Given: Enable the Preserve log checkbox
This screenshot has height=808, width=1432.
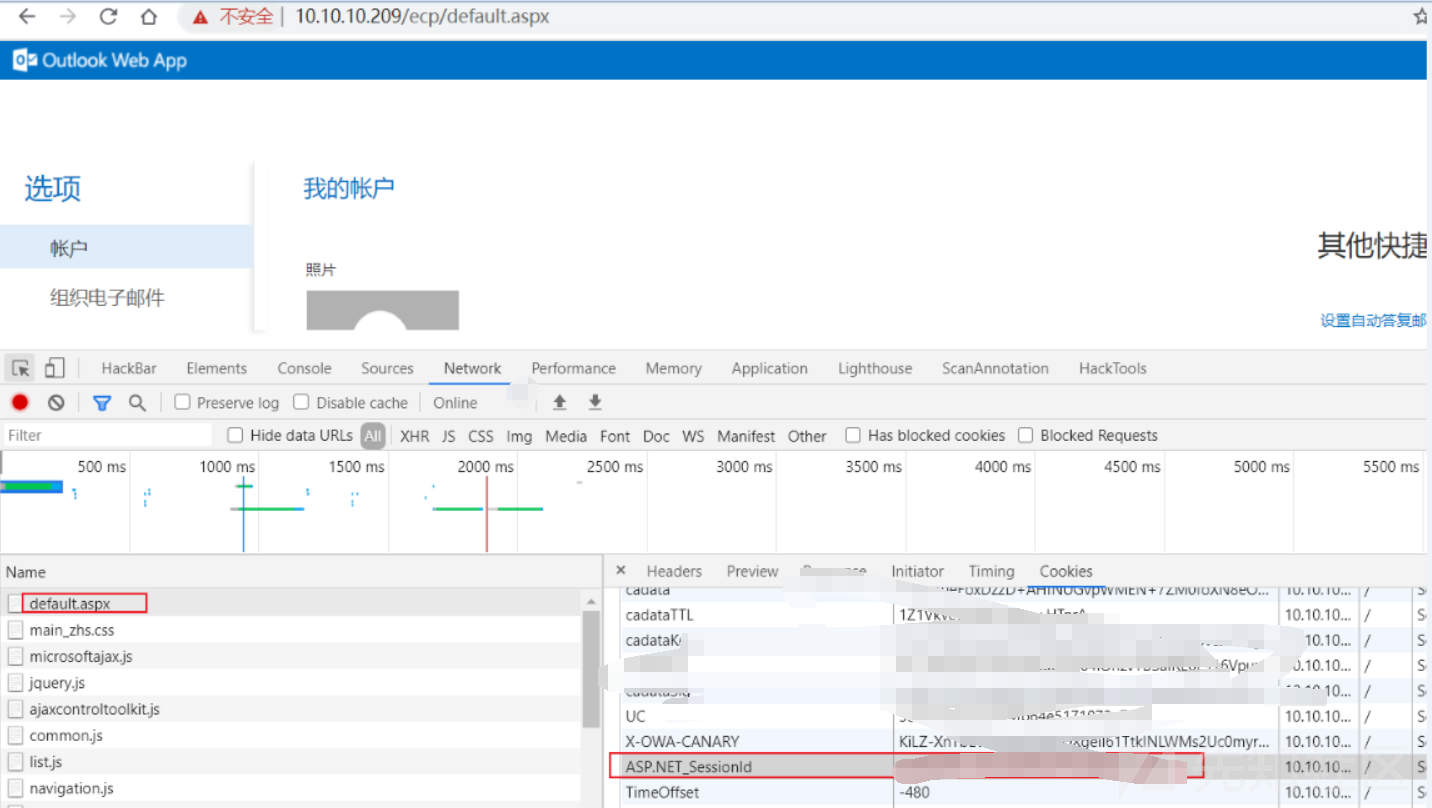Looking at the screenshot, I should 182,402.
